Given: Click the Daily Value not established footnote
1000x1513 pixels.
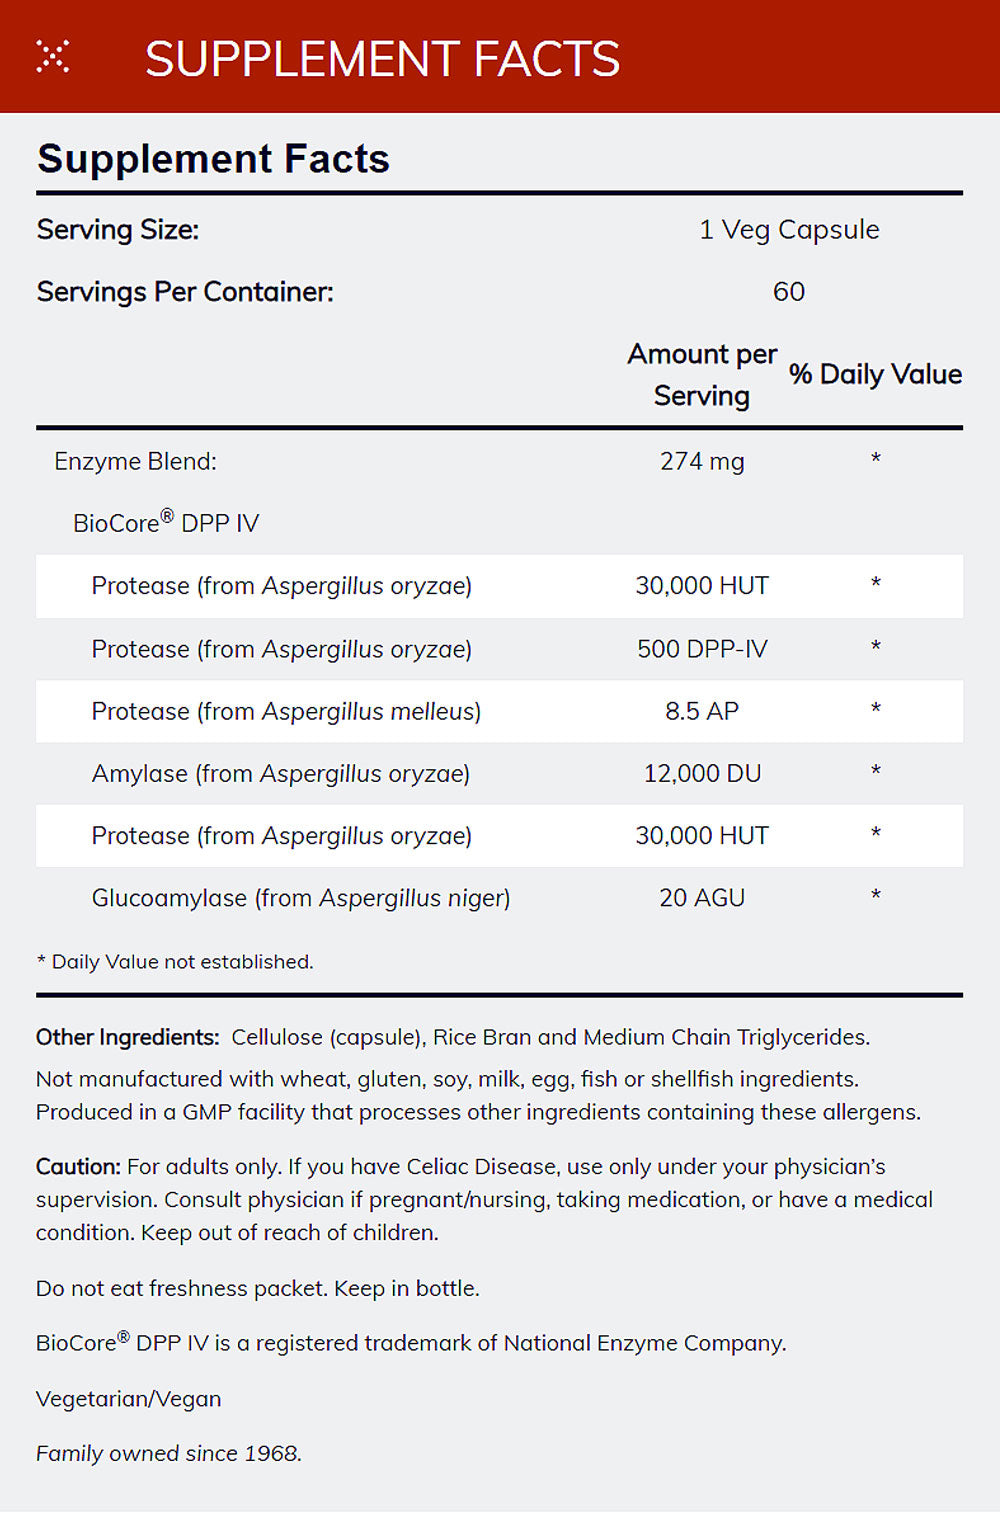Looking at the screenshot, I should click(175, 962).
